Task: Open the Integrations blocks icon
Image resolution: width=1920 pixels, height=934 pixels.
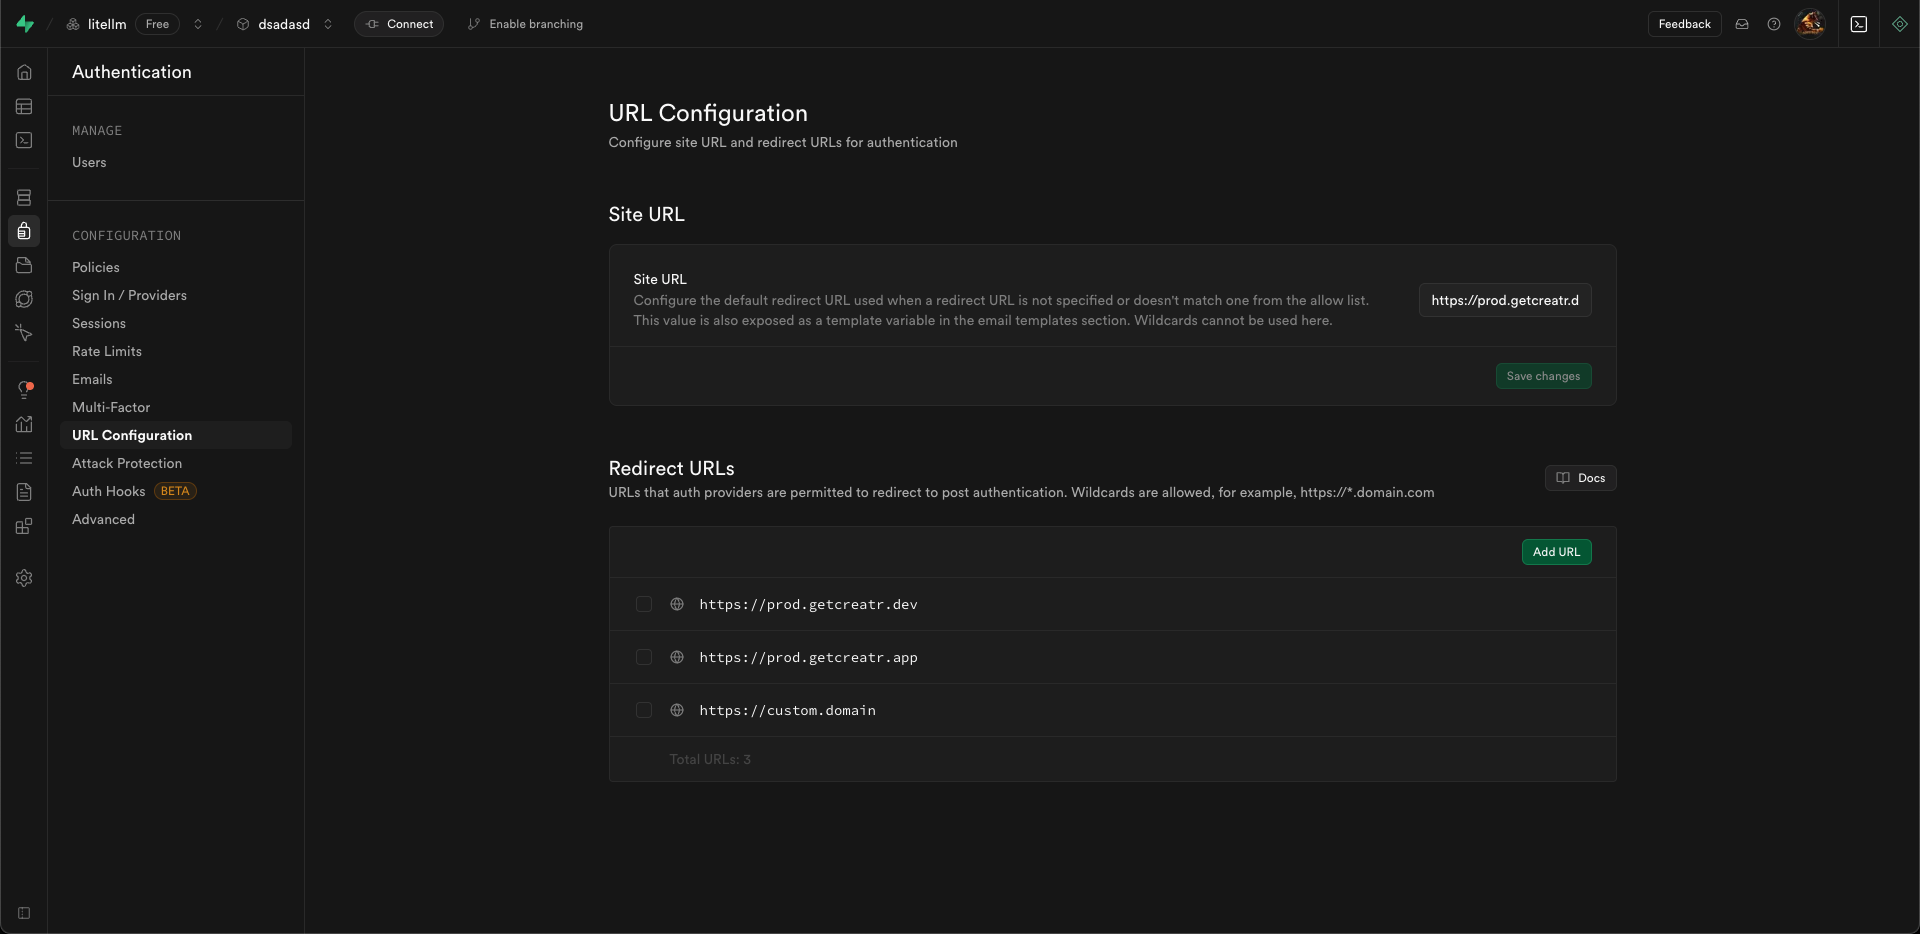Action: point(24,526)
